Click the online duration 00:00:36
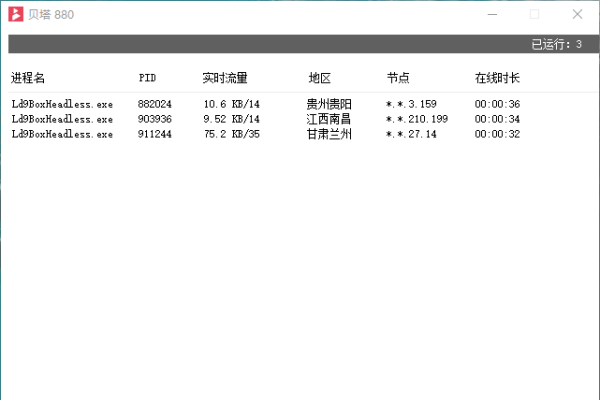 click(x=497, y=104)
